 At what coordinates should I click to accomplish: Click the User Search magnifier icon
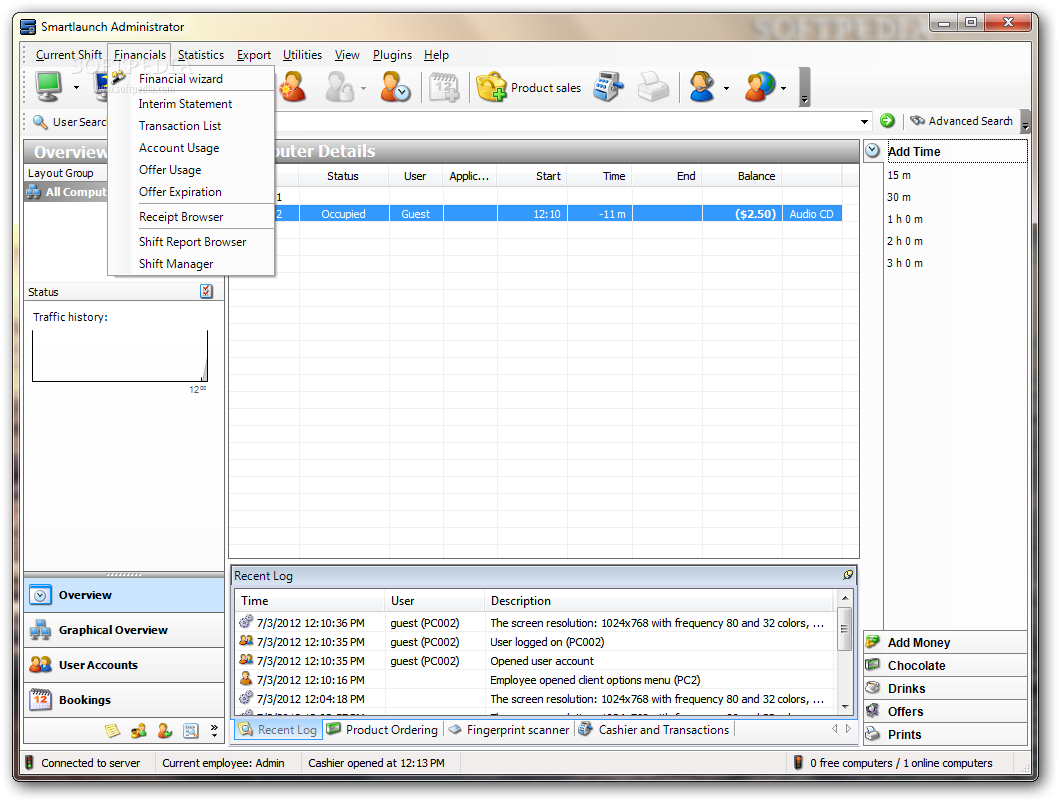click(41, 122)
